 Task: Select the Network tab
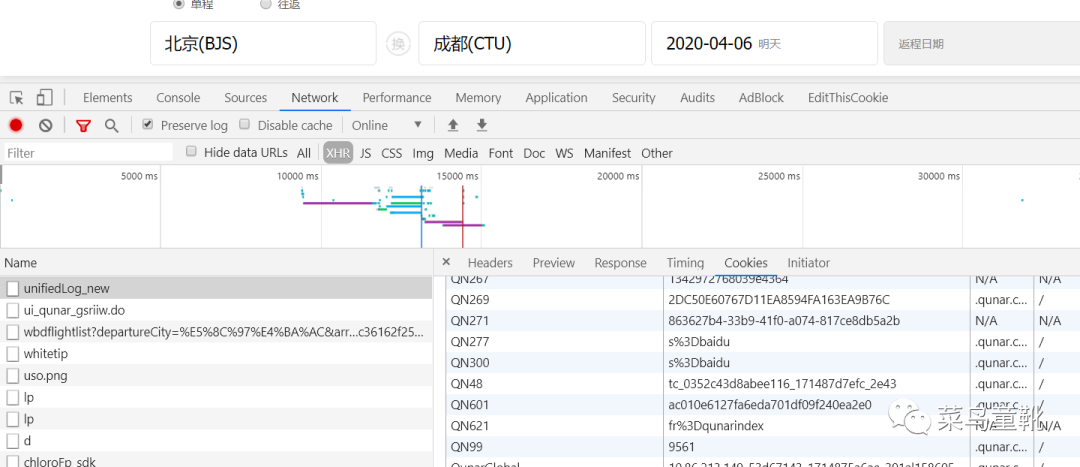coord(315,98)
